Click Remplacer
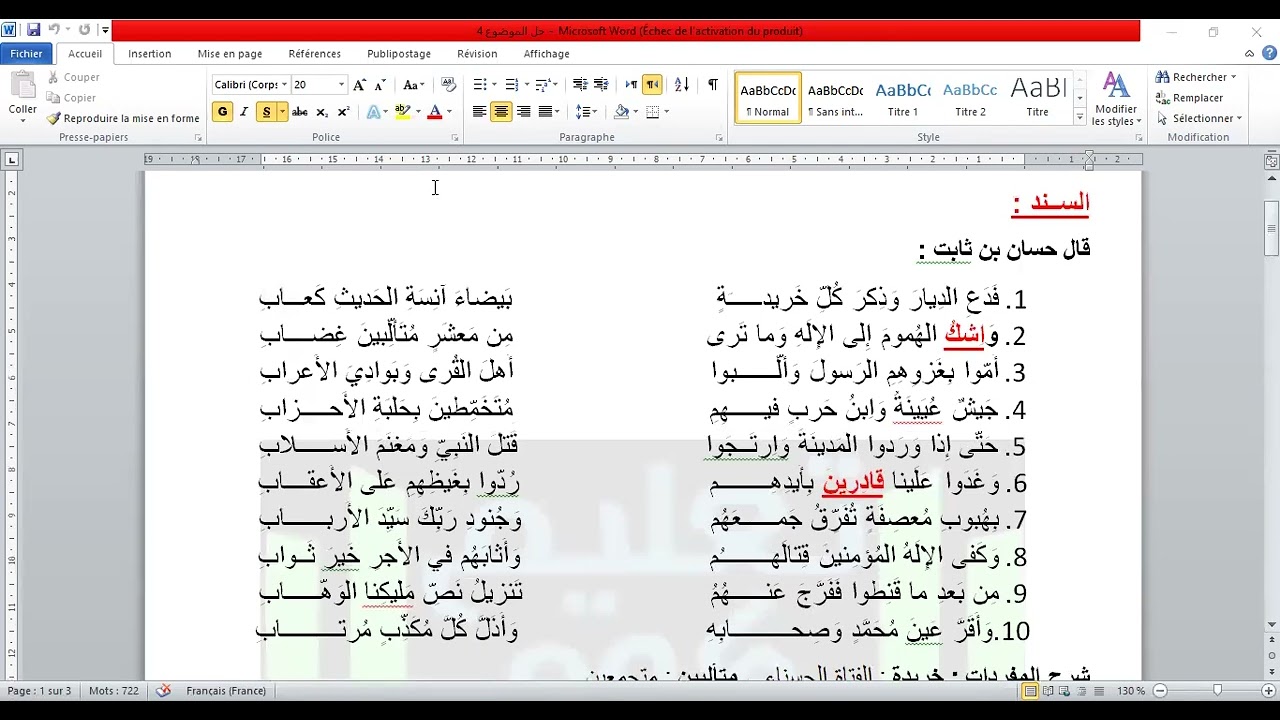This screenshot has width=1280, height=720. 1189,98
